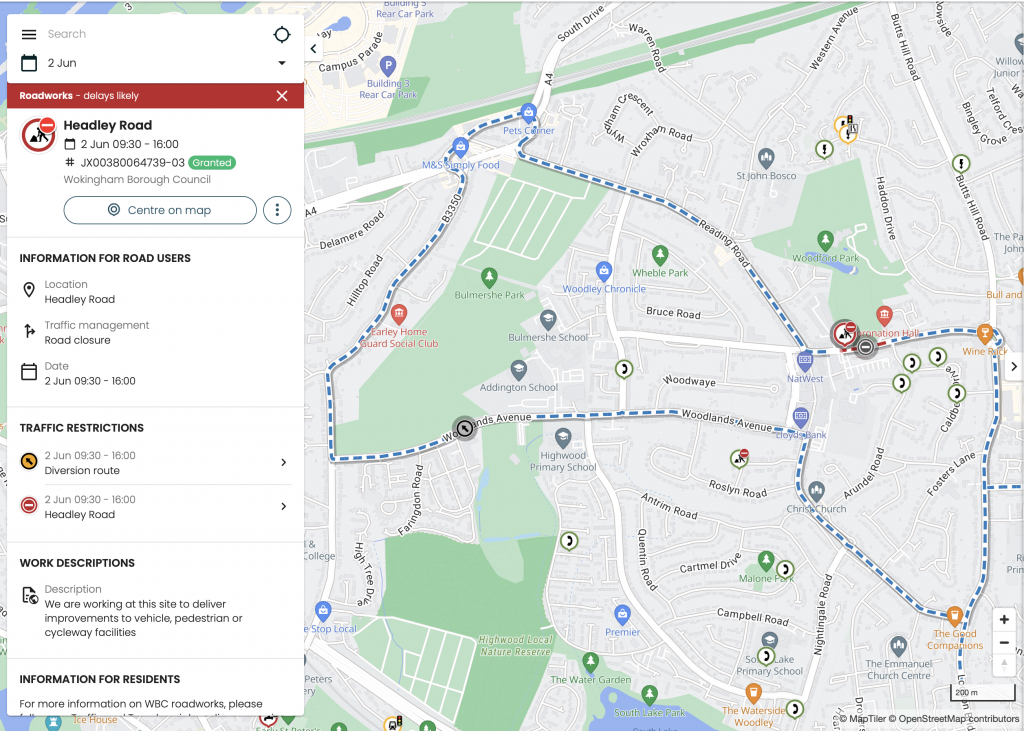Screen dimensions: 1024x731
Task: Open the date selector dropdown arrow
Action: point(282,64)
